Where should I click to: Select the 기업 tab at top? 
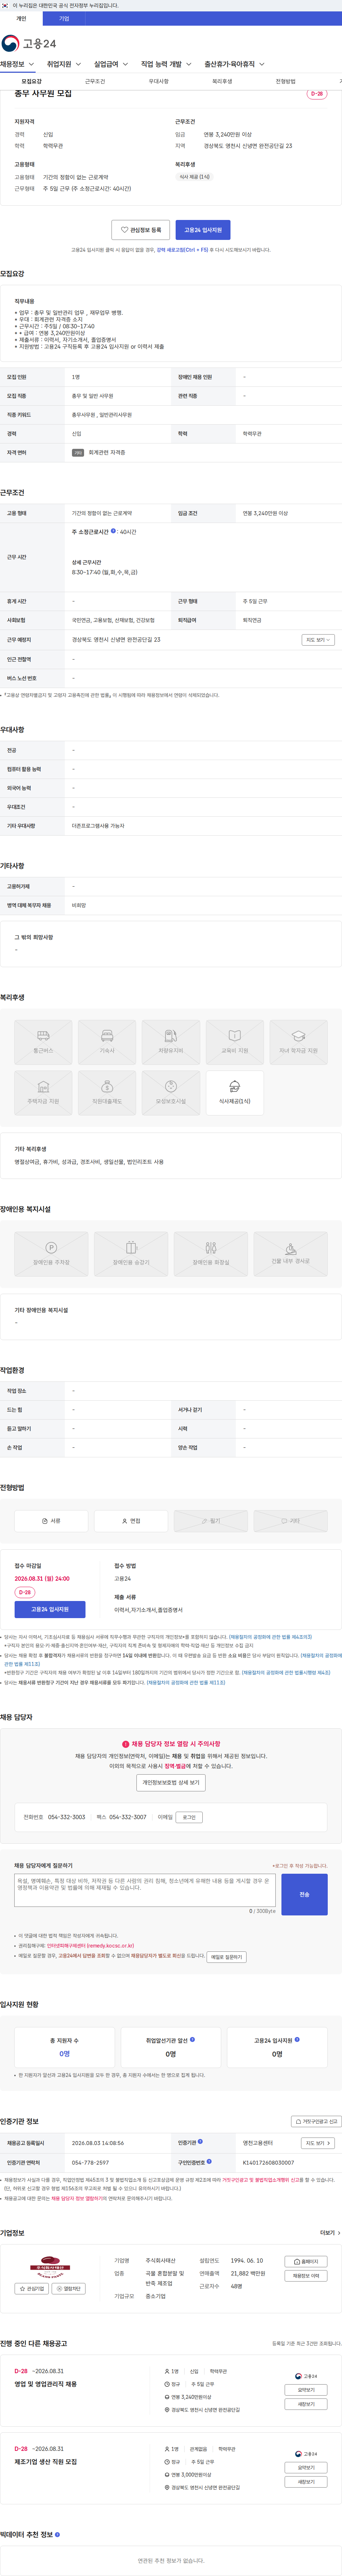[64, 18]
